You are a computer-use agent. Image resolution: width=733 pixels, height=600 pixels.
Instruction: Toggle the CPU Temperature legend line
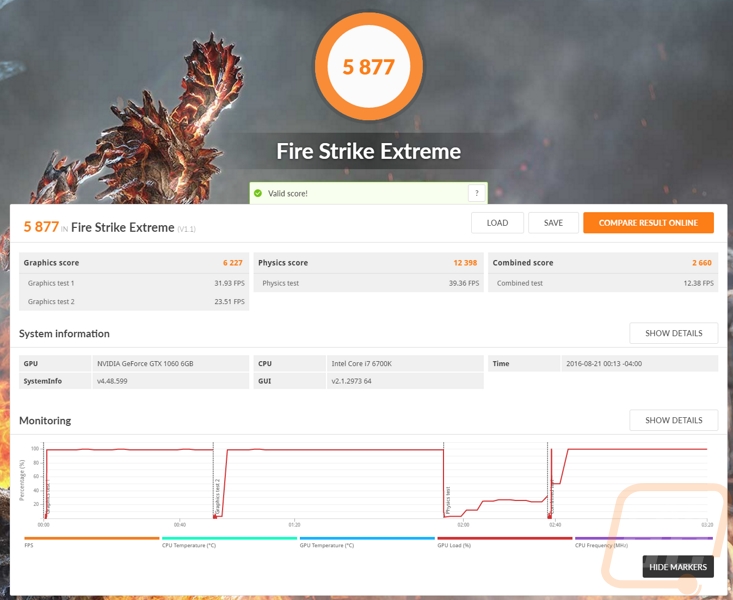pyautogui.click(x=230, y=538)
